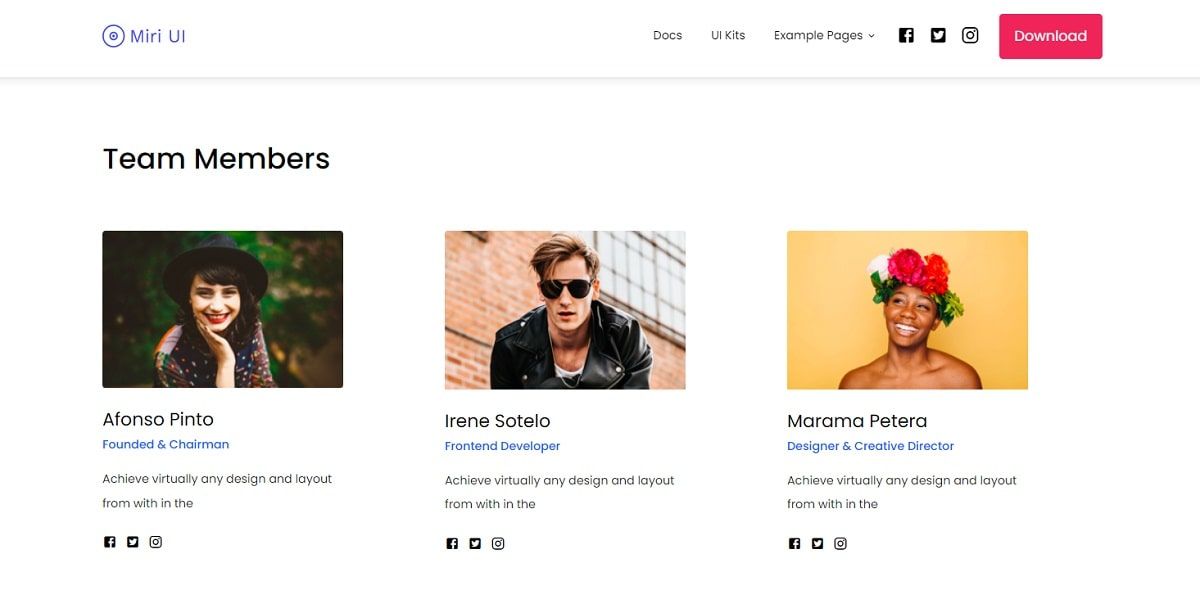The image size is (1200, 608).
Task: Click the Designer & Creative Director link
Action: pyautogui.click(x=871, y=446)
